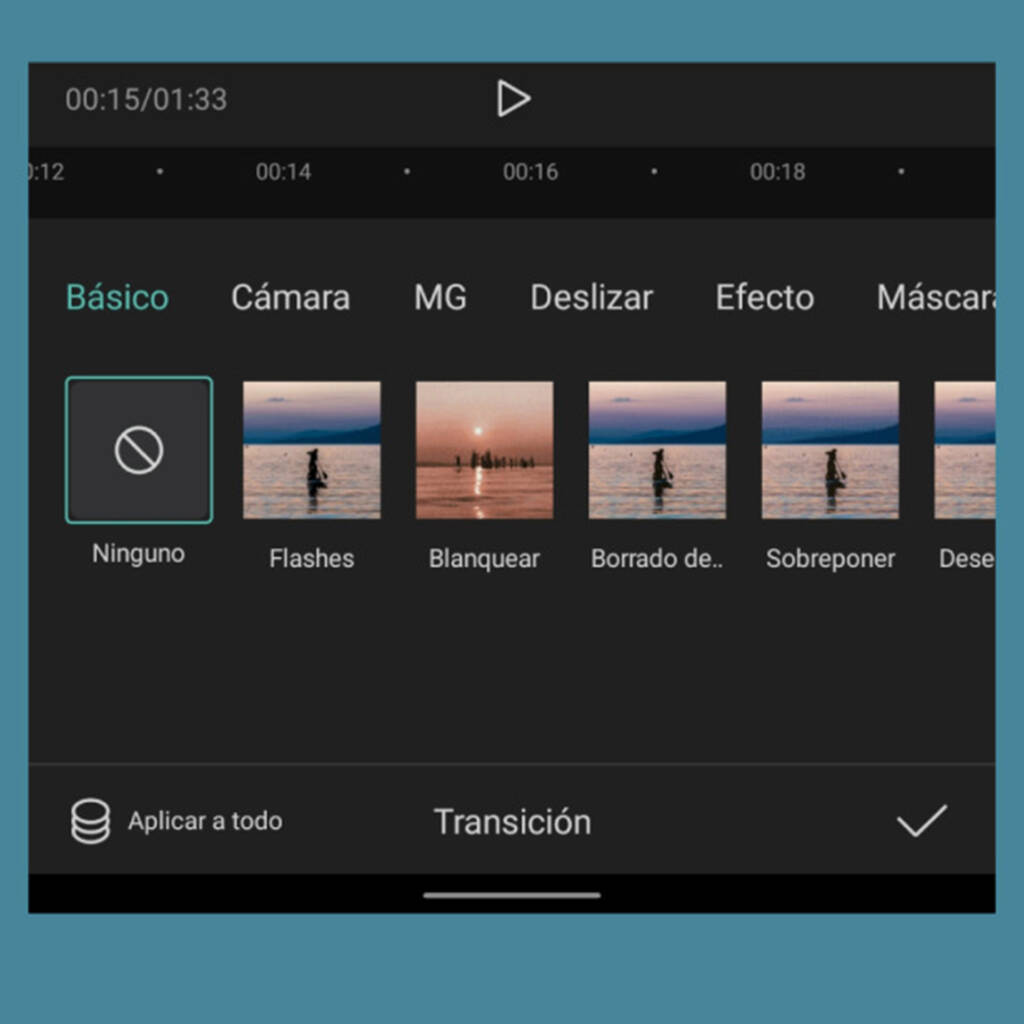Viewport: 1024px width, 1024px height.
Task: Switch to the Básico tab
Action: 117,298
